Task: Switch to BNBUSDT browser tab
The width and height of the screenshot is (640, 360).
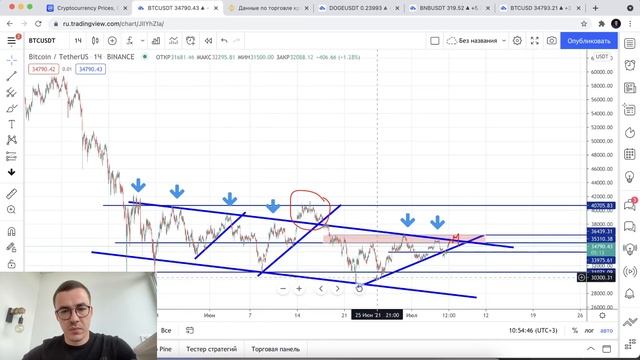Action: (449, 8)
